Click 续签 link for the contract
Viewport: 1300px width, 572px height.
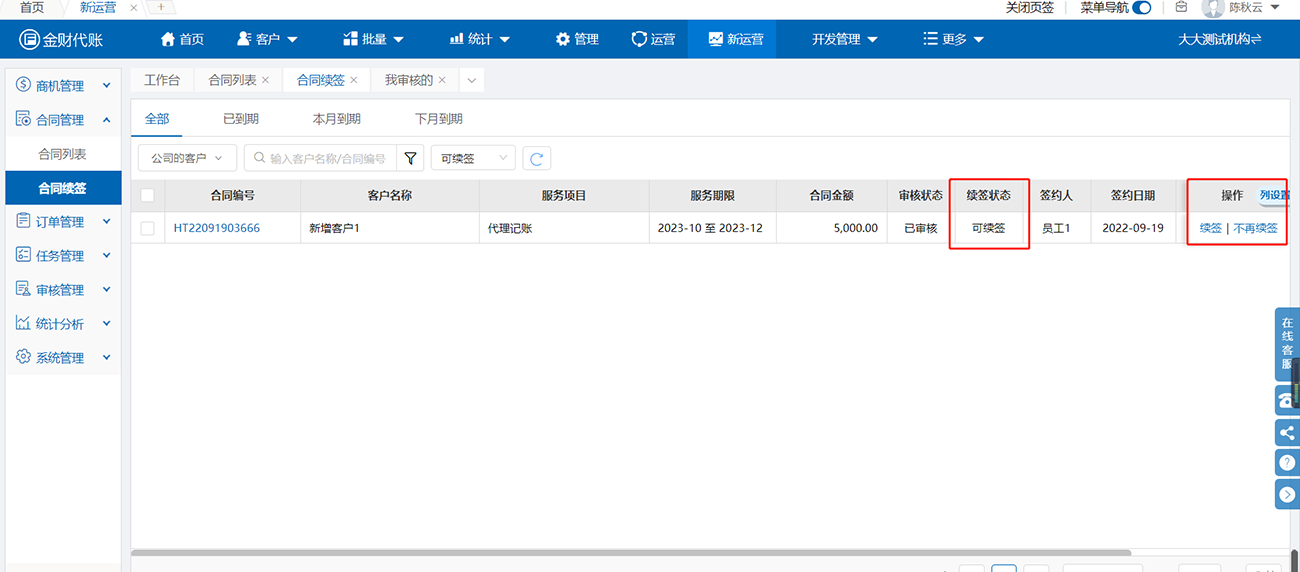(1210, 228)
